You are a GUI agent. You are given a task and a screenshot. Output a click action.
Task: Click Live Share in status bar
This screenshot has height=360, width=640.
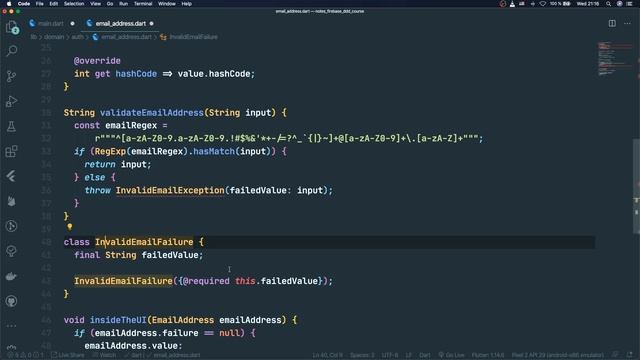pos(68,355)
